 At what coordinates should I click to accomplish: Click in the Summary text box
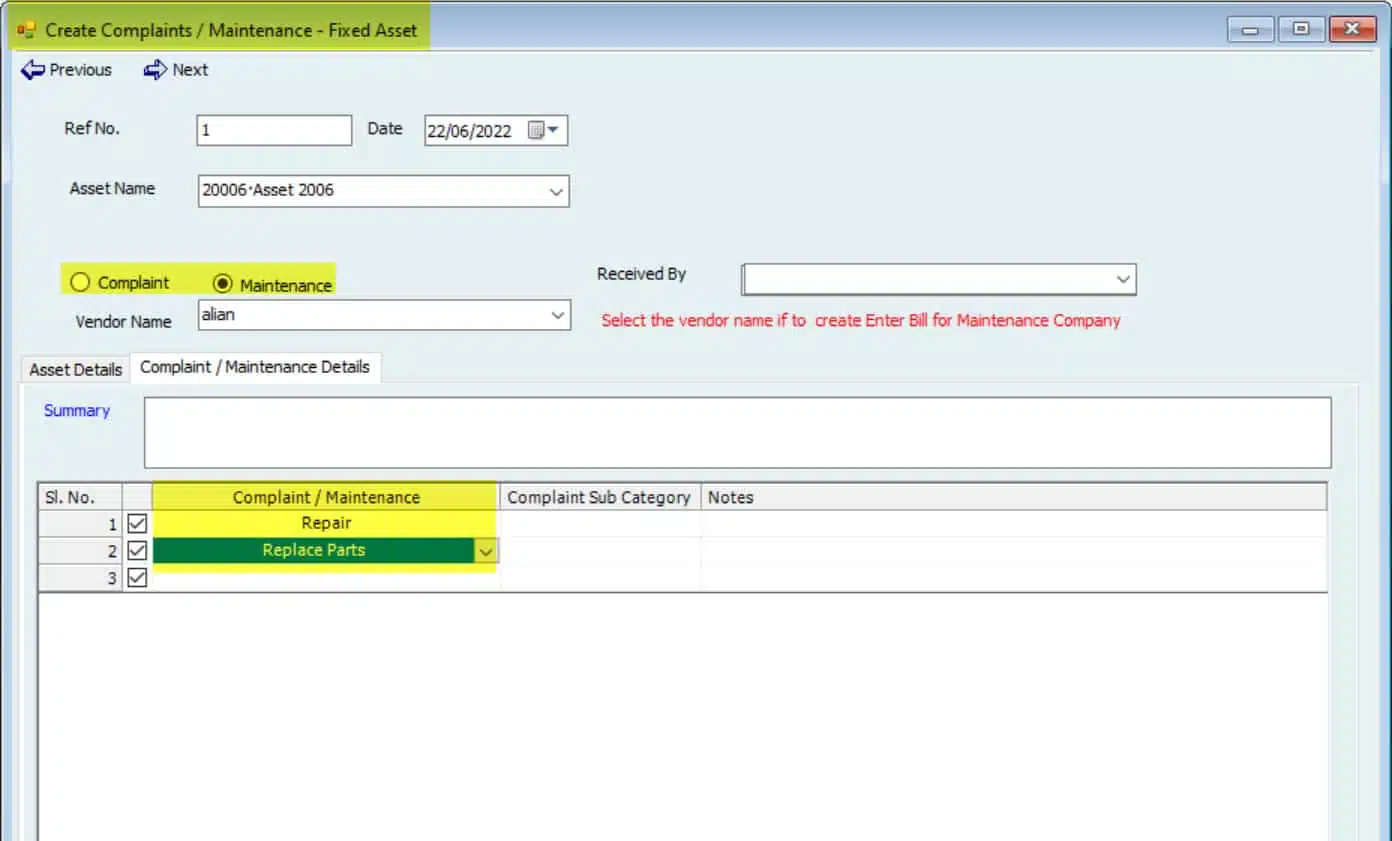point(737,433)
